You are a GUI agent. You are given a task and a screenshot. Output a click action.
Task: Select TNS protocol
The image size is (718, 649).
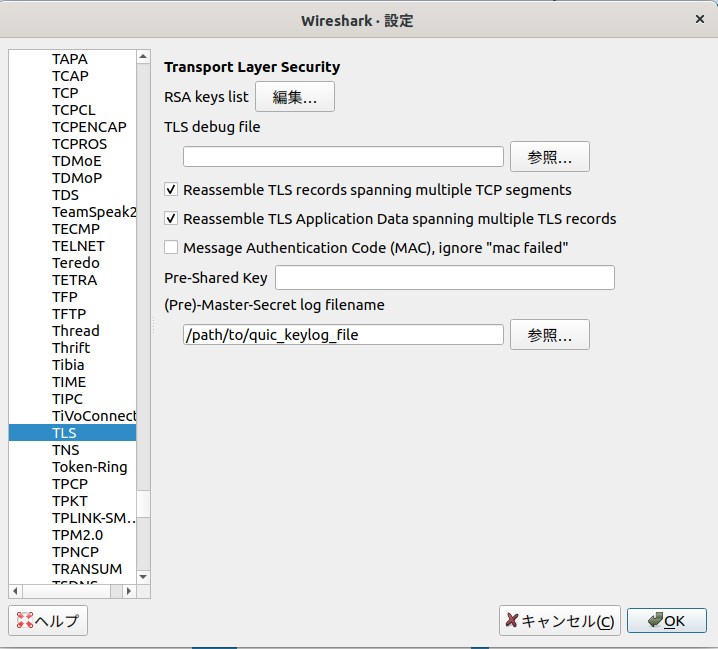pyautogui.click(x=66, y=450)
